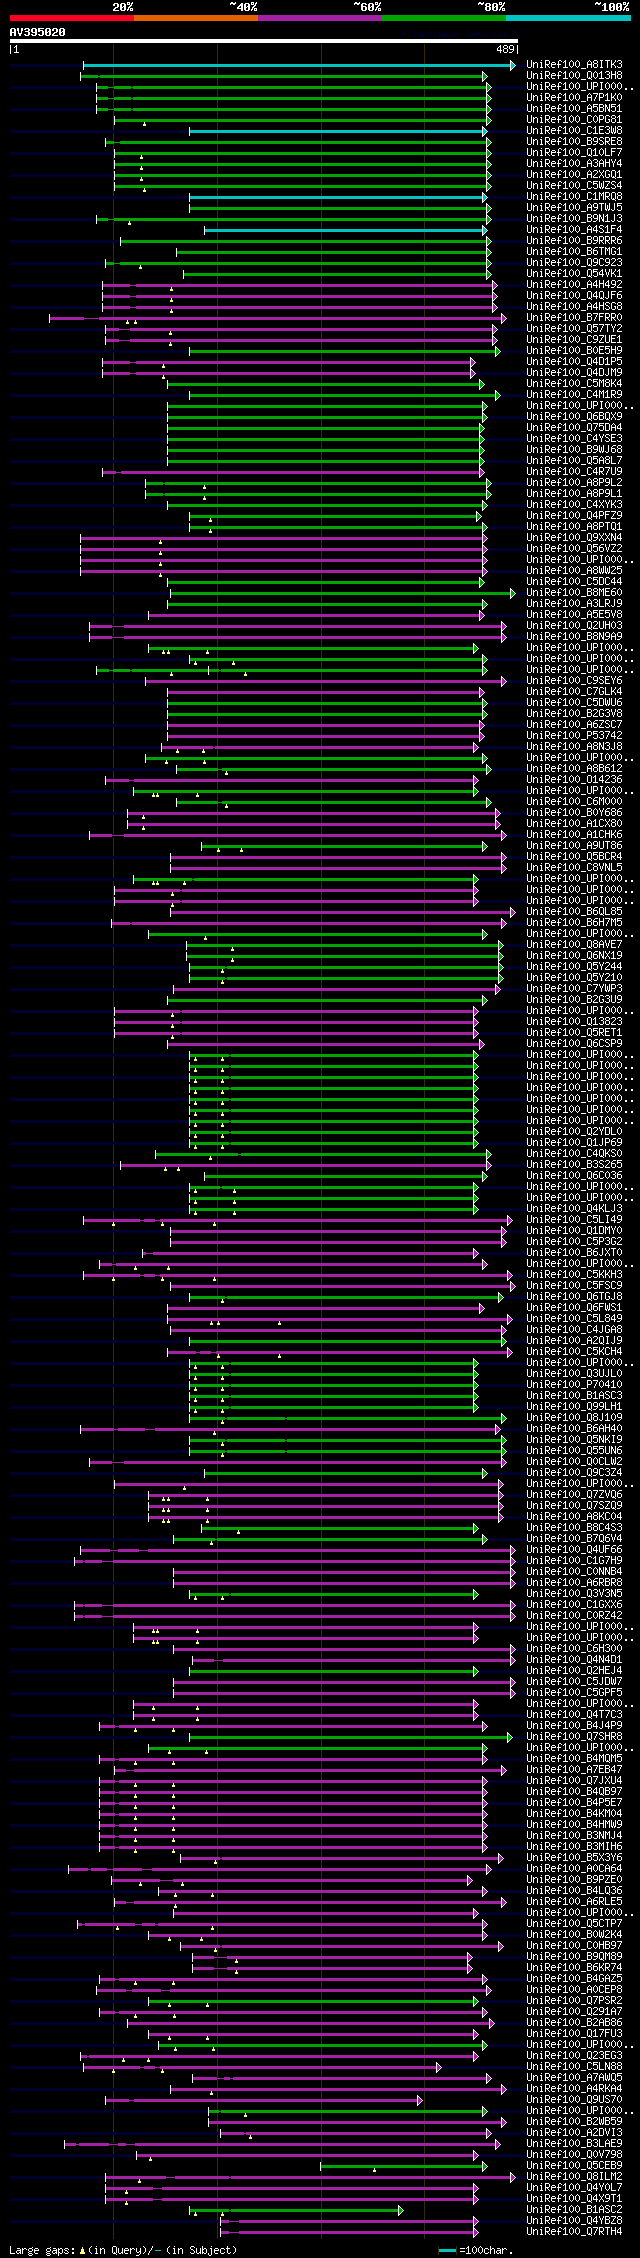Screen dimensions: 640x2258
Task: Select the UniRef100_C5M8K4 label
Action: pyautogui.click(x=574, y=384)
